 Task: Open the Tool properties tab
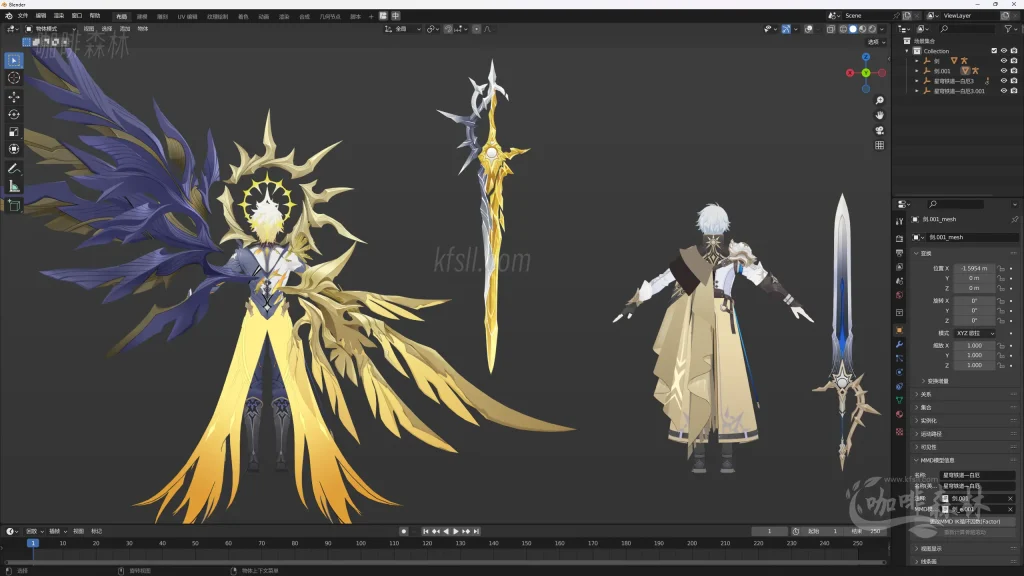(x=899, y=221)
